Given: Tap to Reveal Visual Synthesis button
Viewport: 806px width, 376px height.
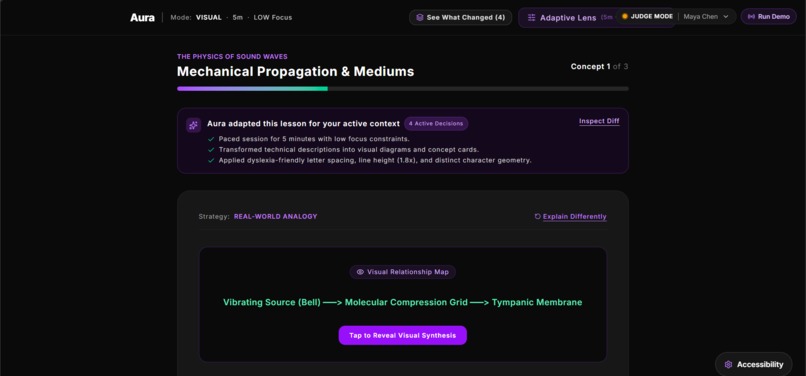Looking at the screenshot, I should pyautogui.click(x=402, y=335).
